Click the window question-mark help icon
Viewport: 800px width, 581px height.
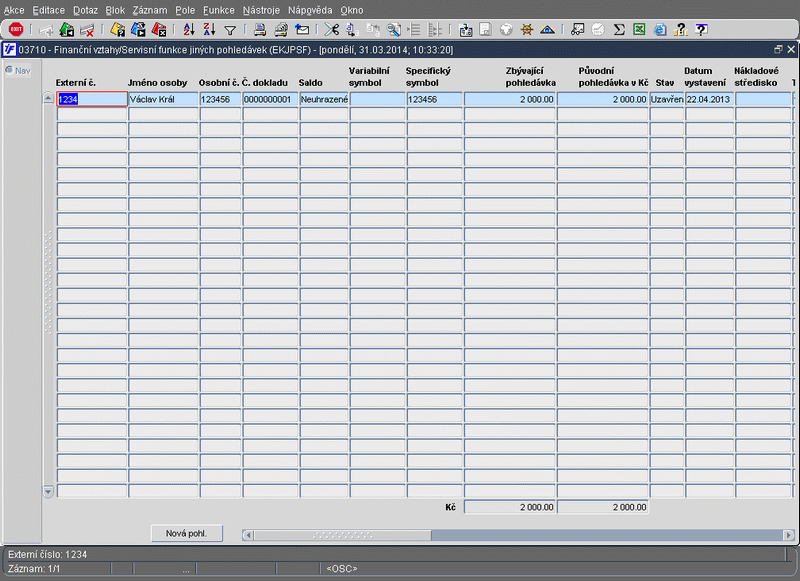coord(702,30)
